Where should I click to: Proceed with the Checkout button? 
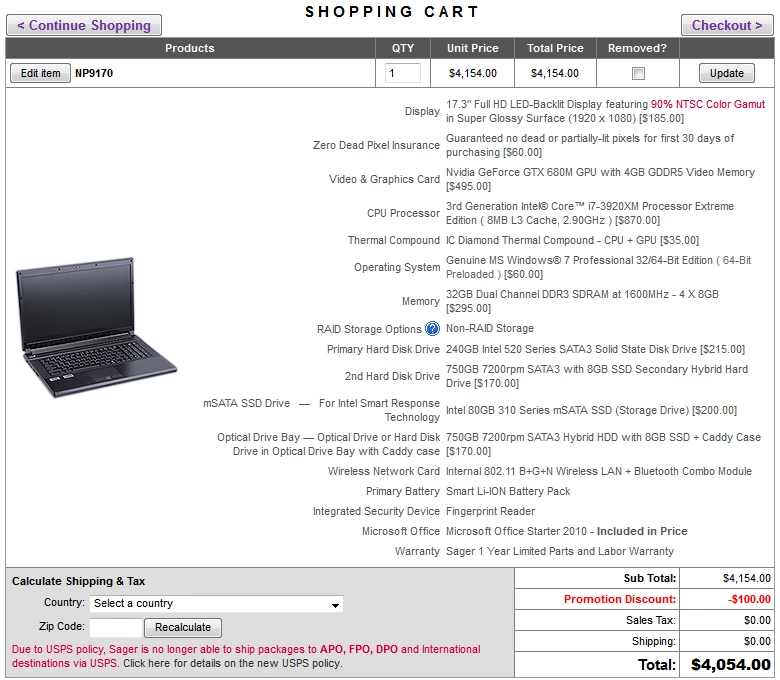click(x=727, y=25)
